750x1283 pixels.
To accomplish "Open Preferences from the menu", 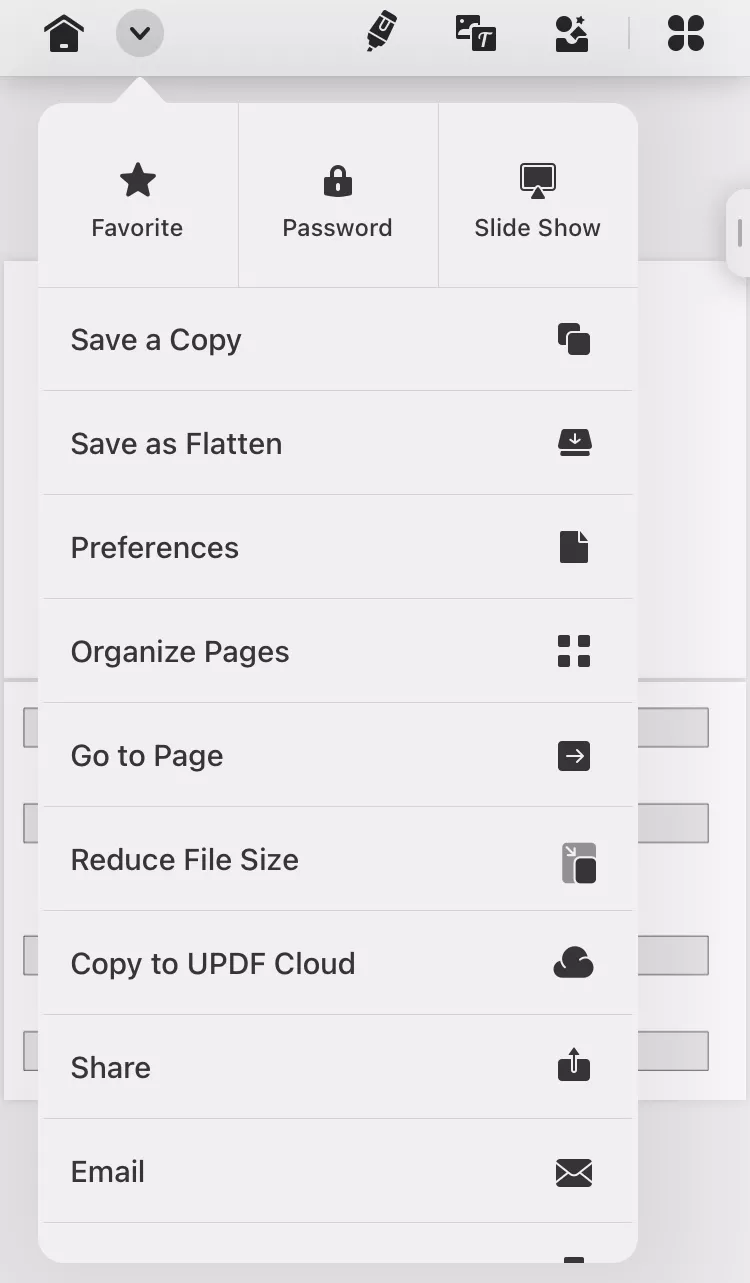I will pos(338,548).
